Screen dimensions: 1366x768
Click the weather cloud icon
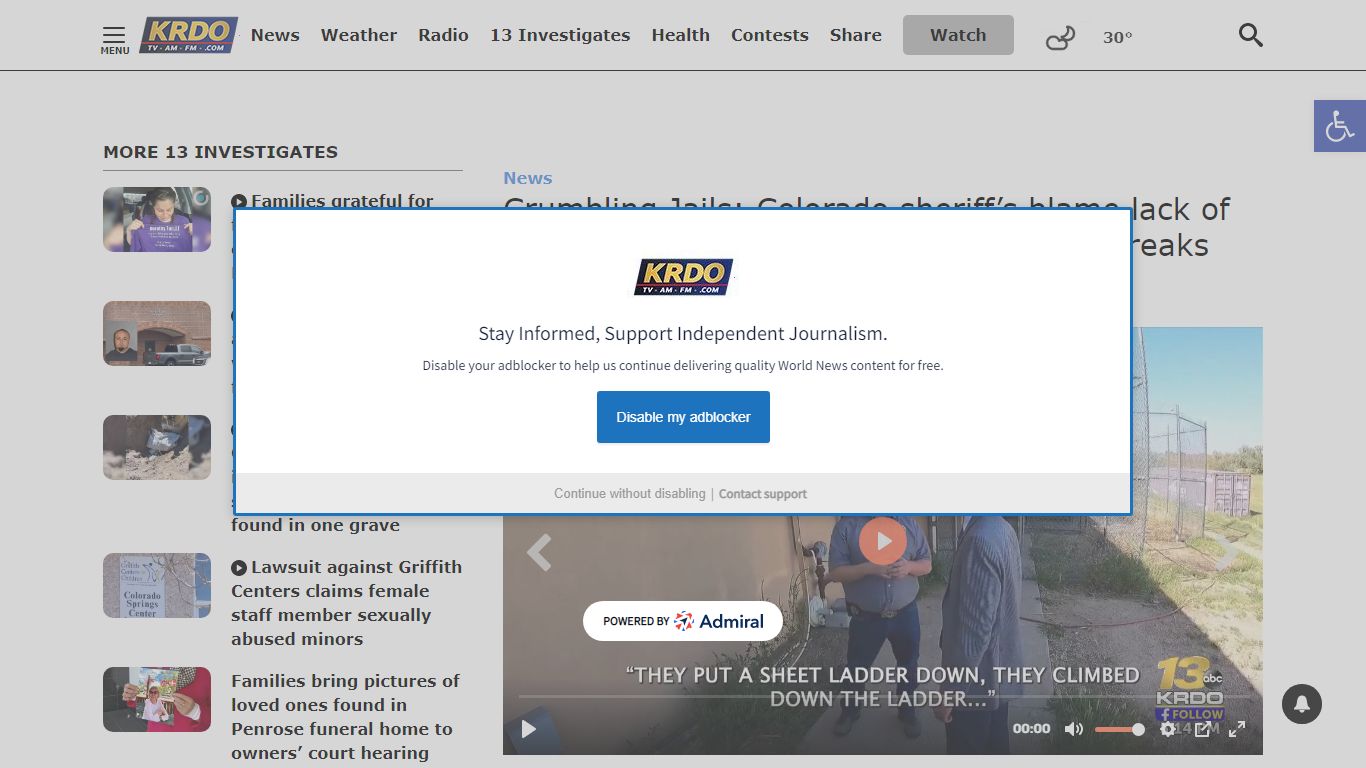pyautogui.click(x=1060, y=39)
